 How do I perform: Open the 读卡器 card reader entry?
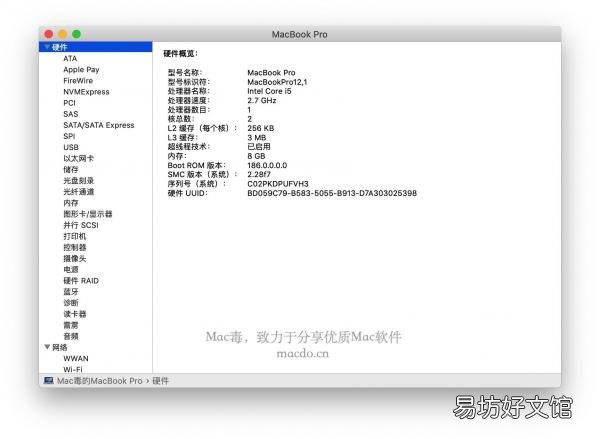click(x=75, y=314)
